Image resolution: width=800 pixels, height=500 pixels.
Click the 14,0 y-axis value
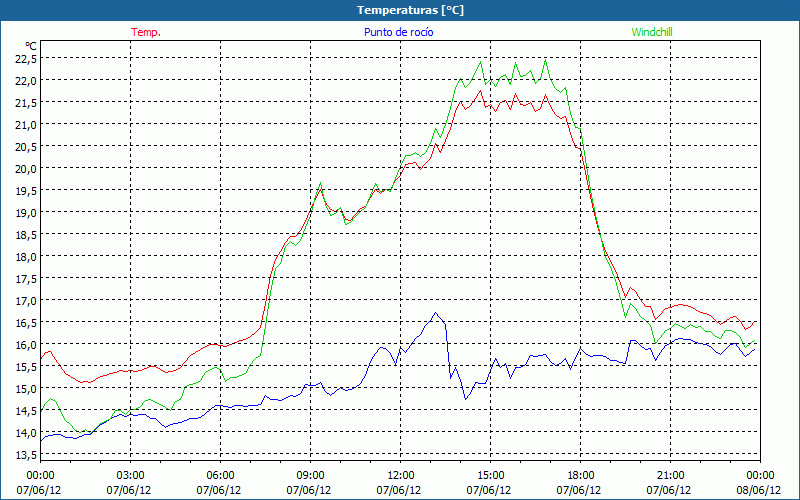coord(26,432)
